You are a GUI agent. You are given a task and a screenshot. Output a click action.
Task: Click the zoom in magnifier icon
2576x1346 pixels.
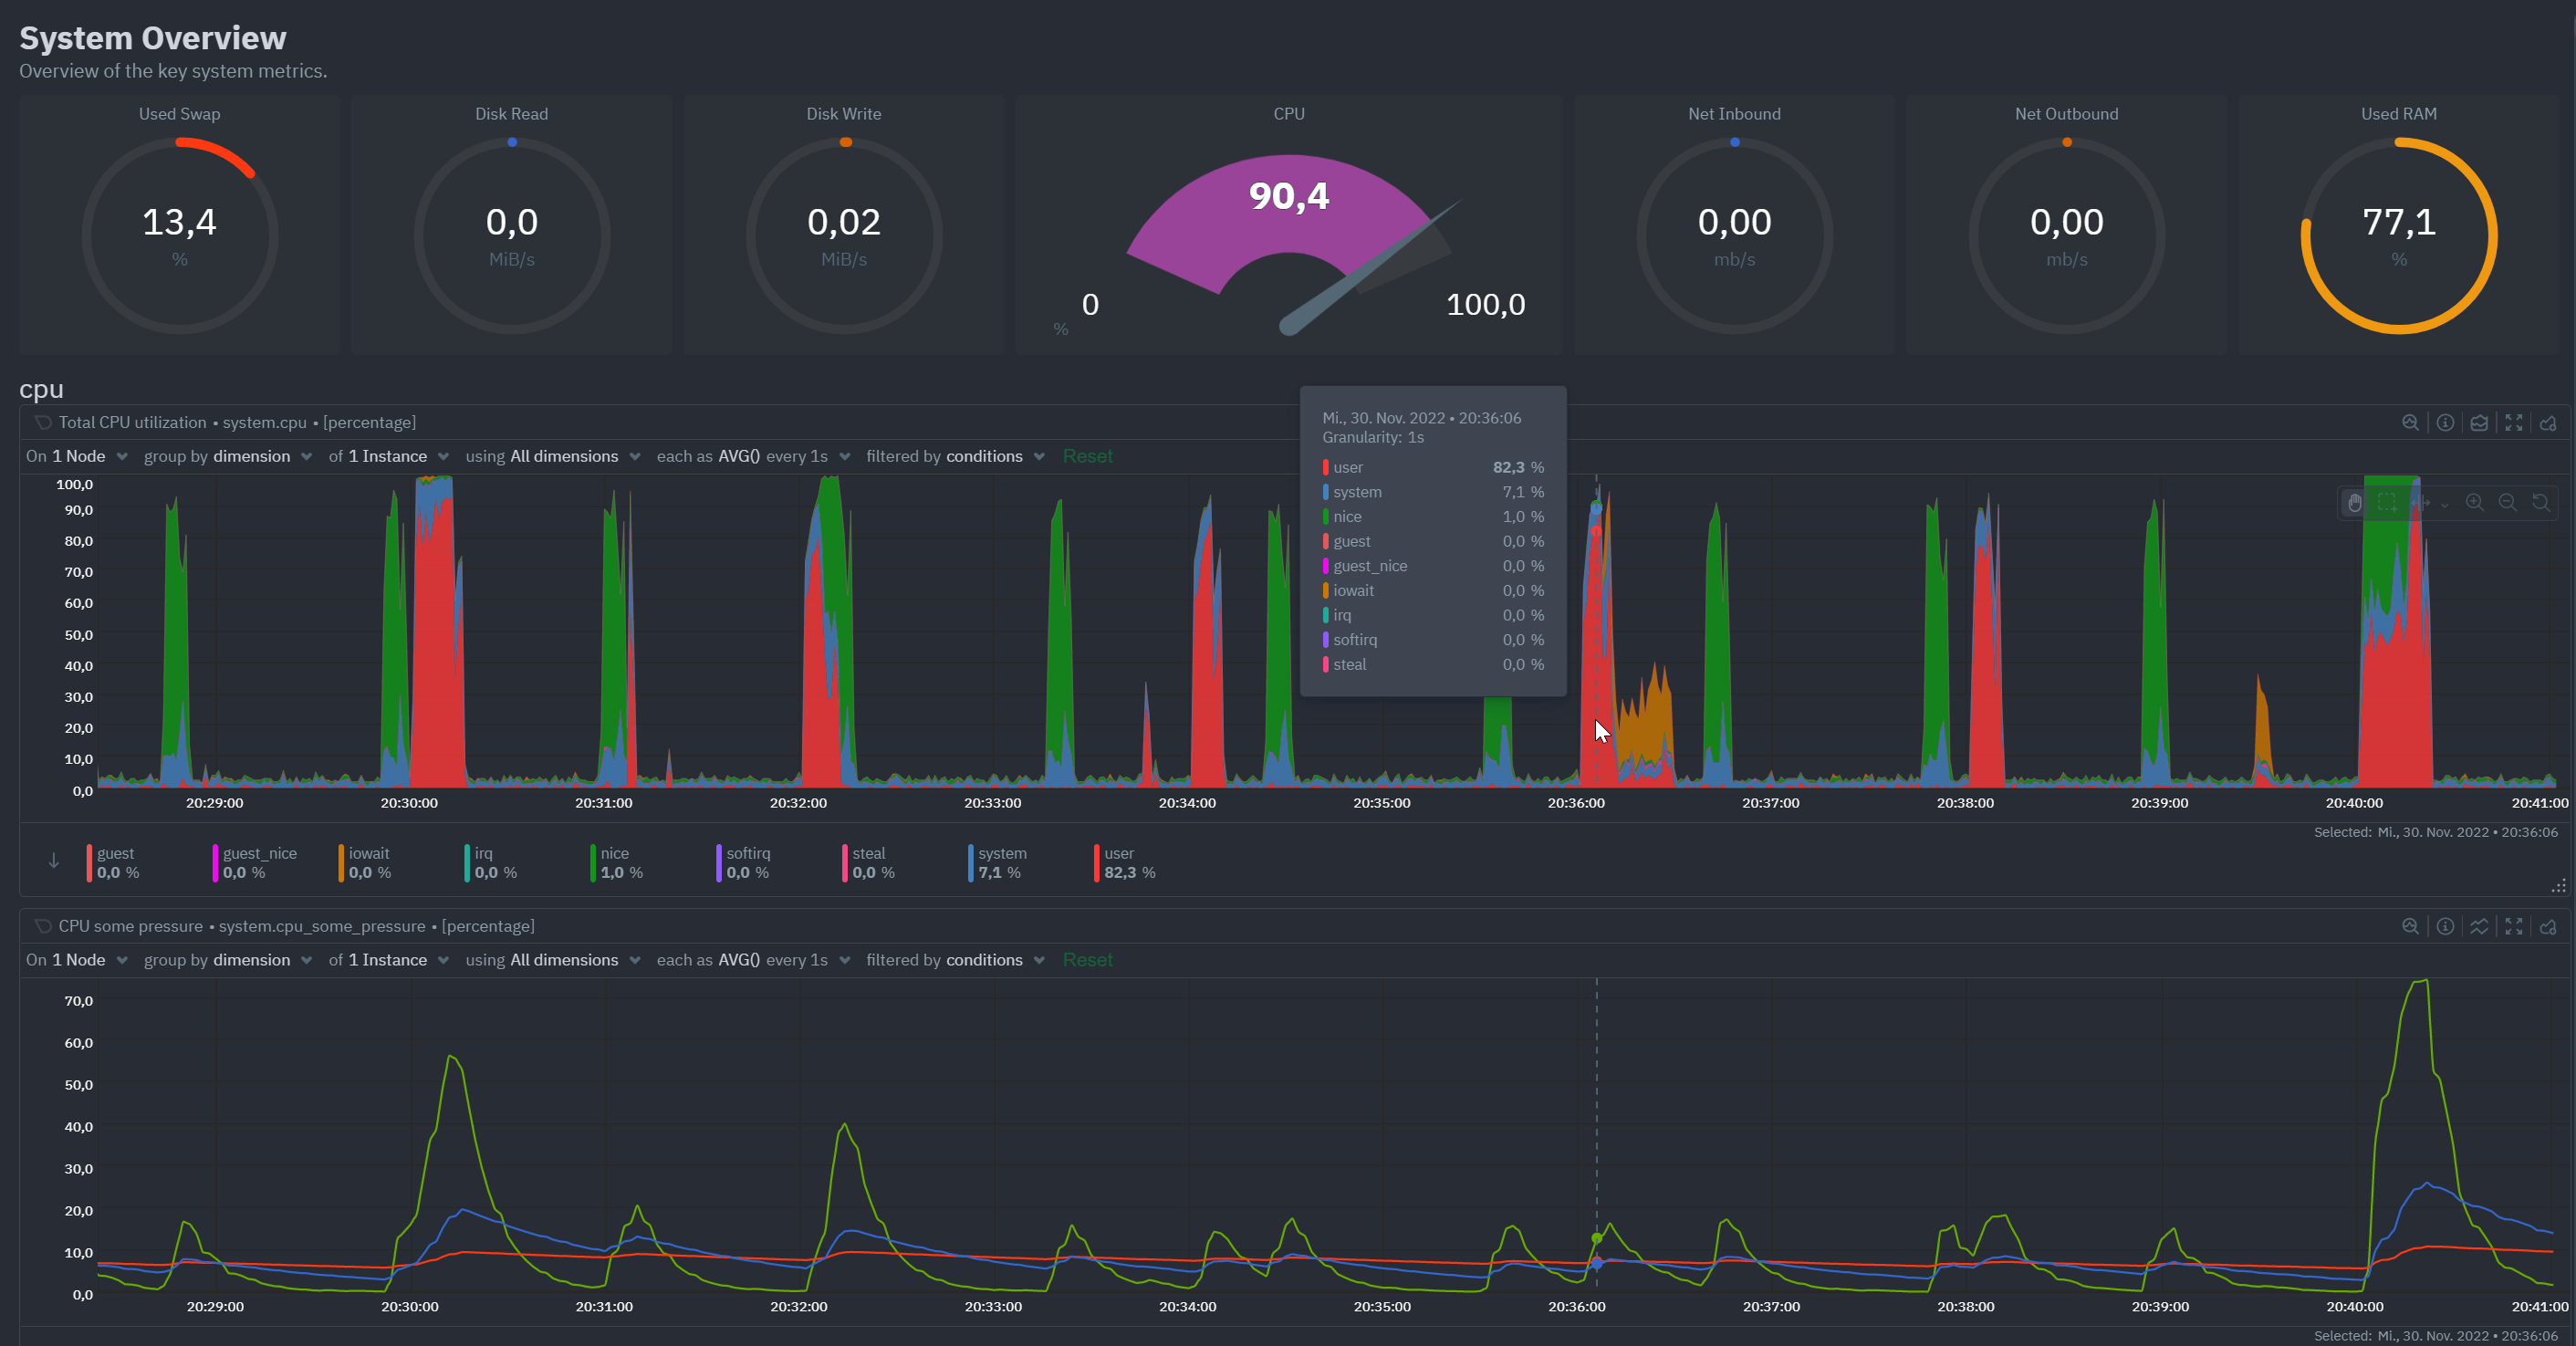click(x=2475, y=503)
